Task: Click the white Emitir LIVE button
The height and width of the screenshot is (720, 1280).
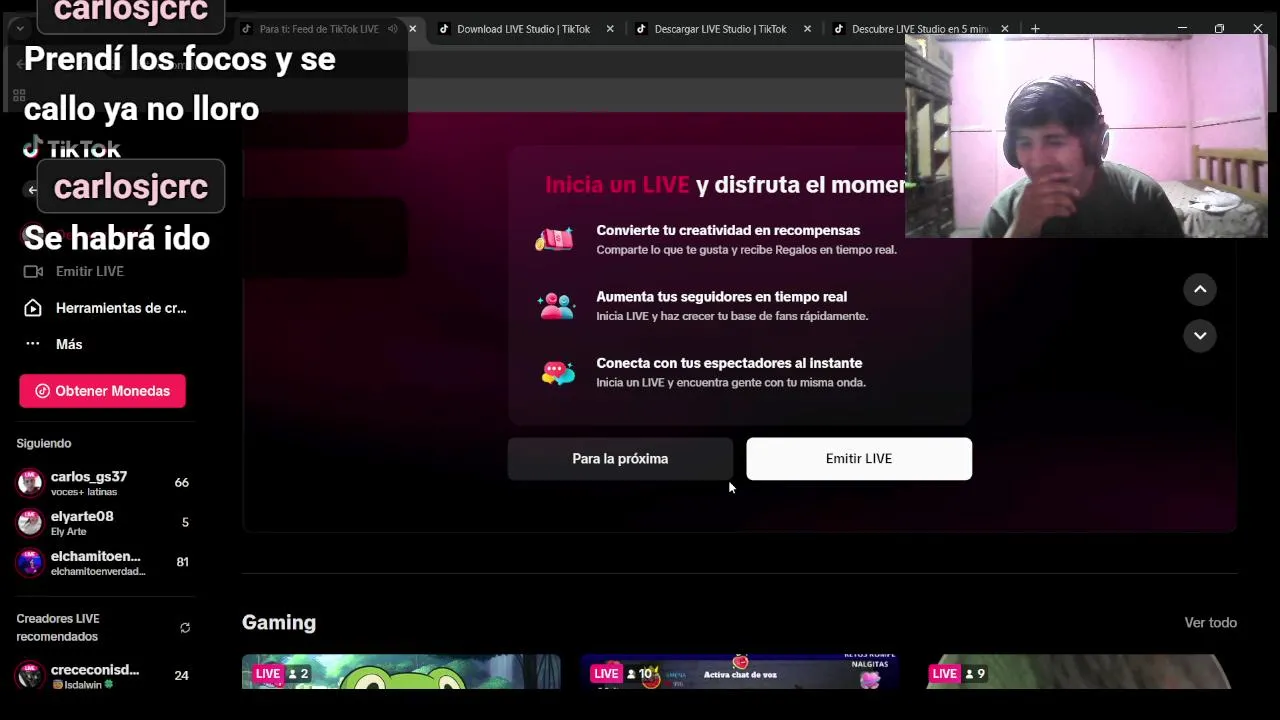Action: tap(859, 459)
